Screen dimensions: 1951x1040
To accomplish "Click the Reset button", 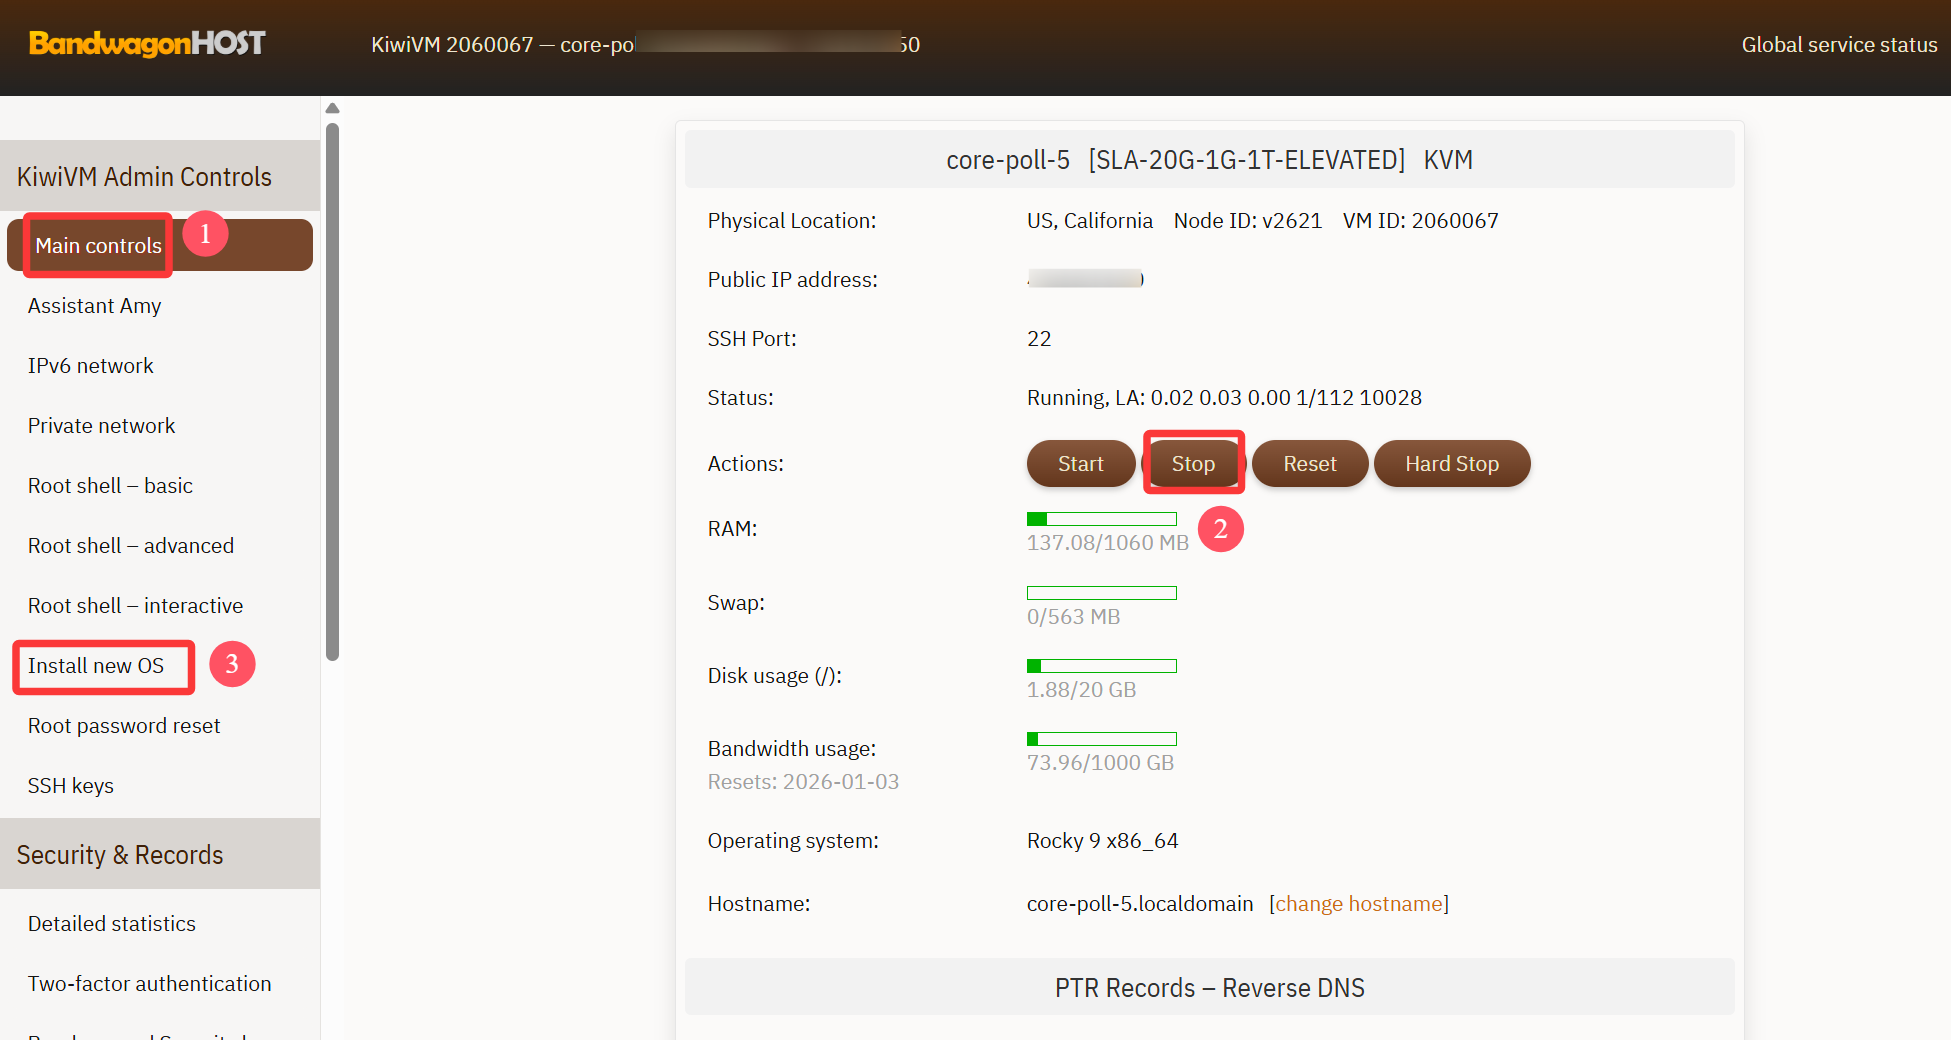I will coord(1309,464).
